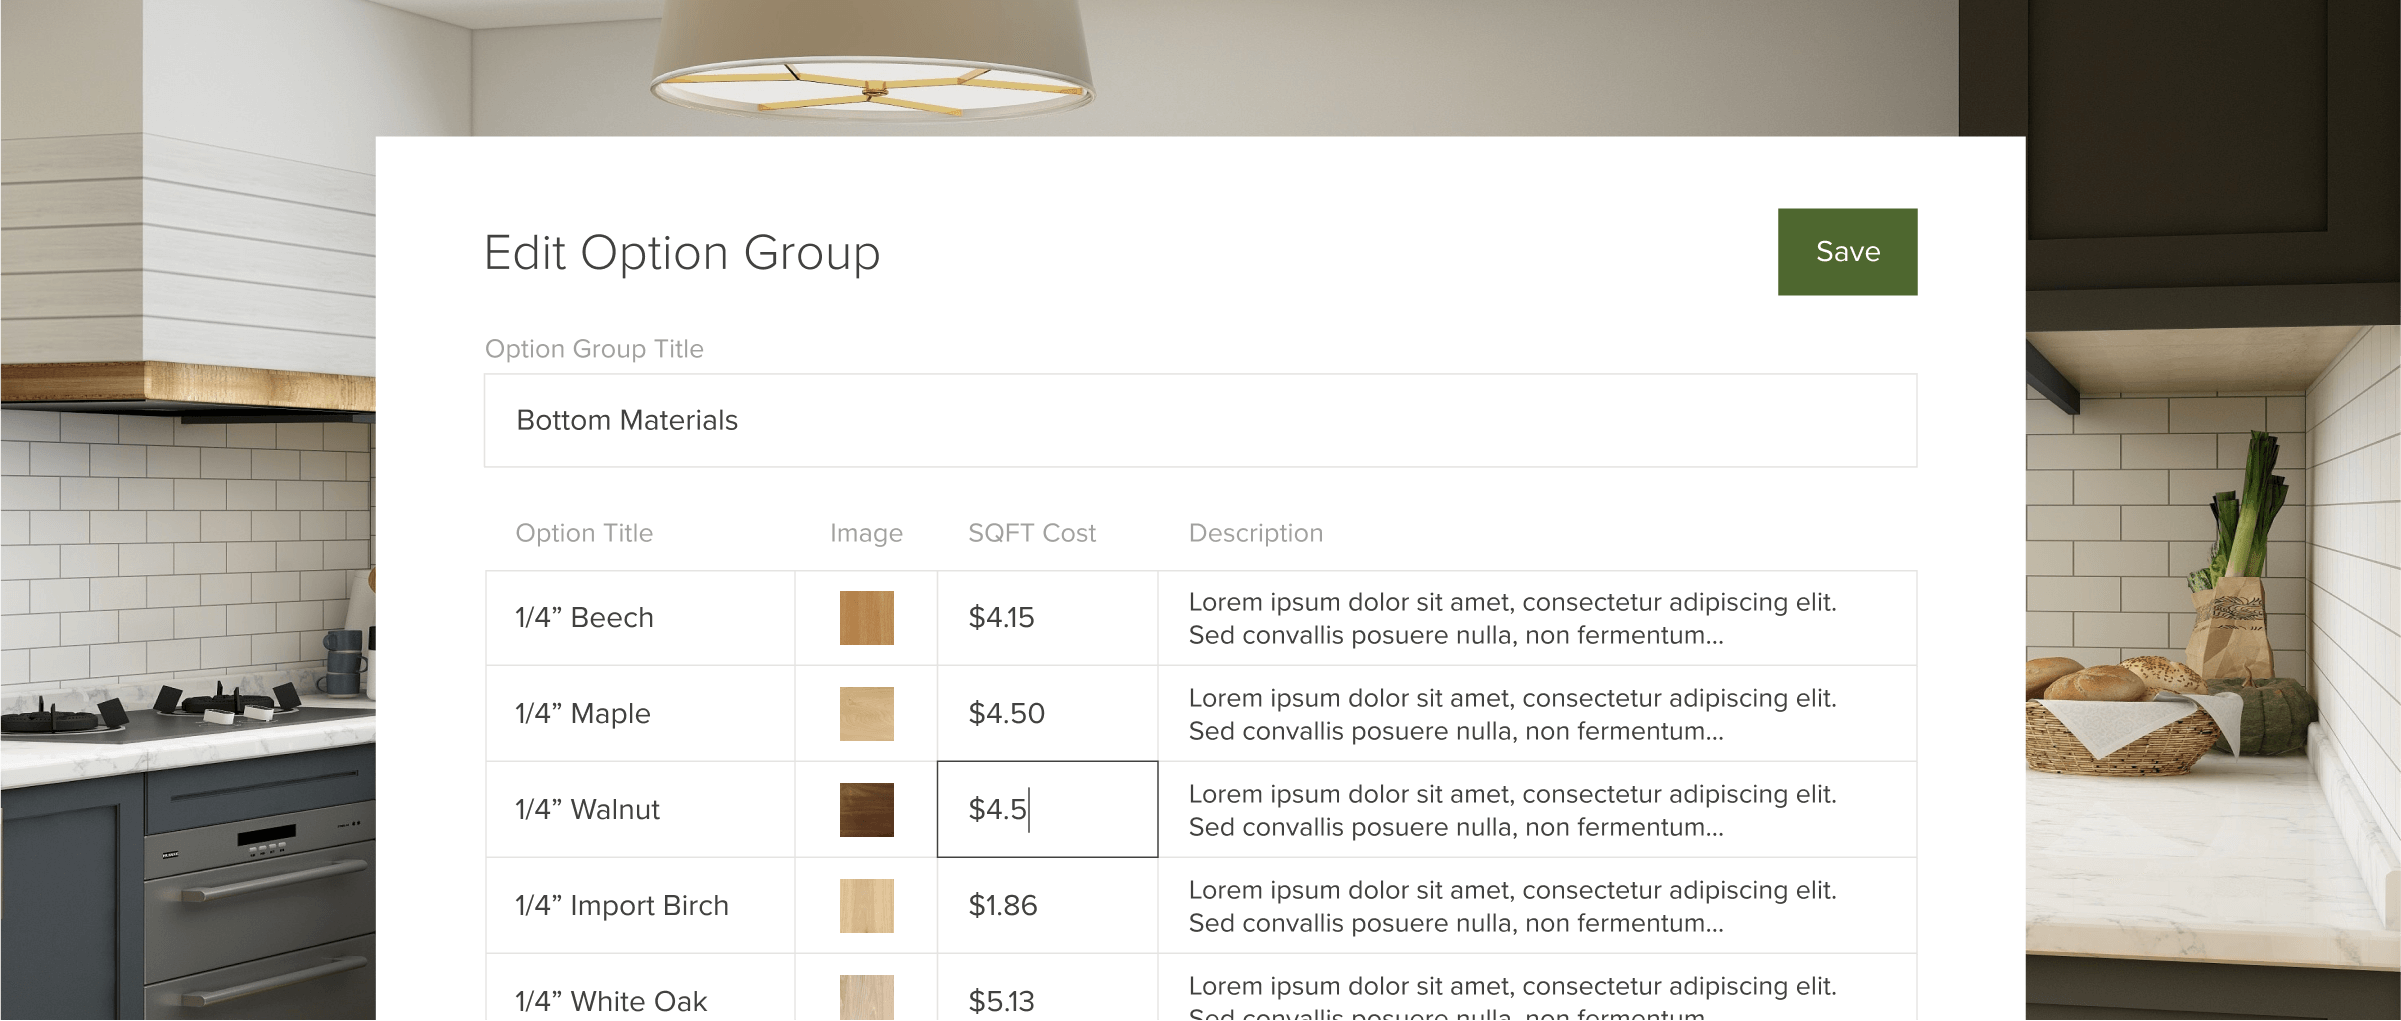Select the 1/4" Import Birch title

pyautogui.click(x=622, y=906)
